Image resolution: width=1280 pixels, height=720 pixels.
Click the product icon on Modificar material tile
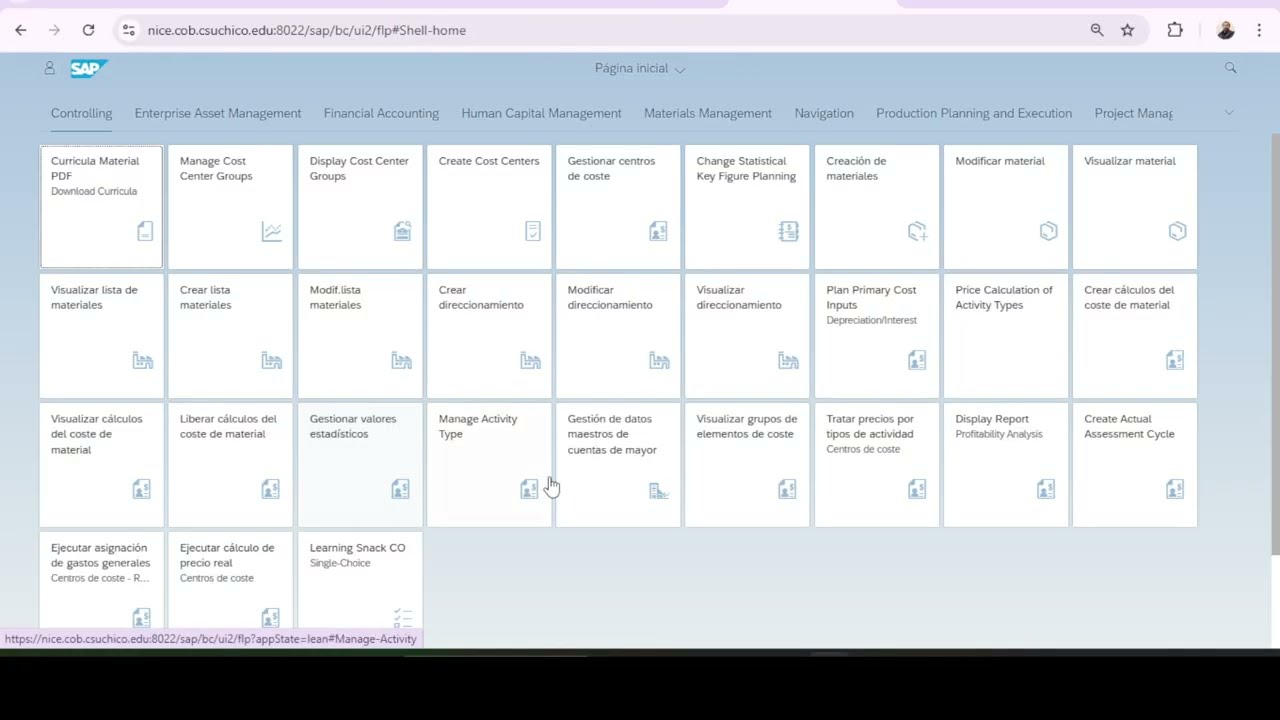[x=1048, y=232]
